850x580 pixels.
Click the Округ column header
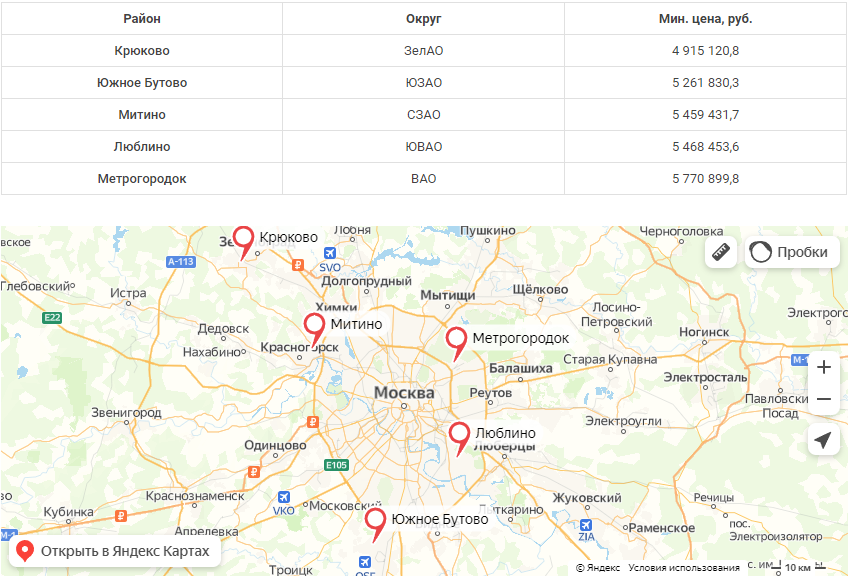point(423,19)
